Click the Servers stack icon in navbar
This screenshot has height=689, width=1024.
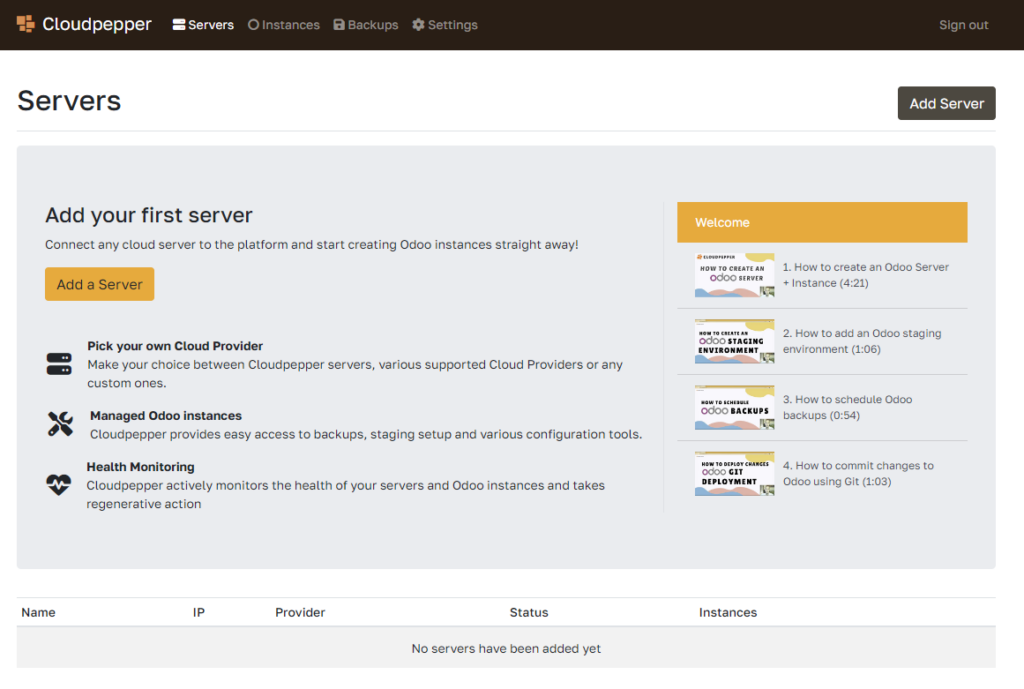pyautogui.click(x=178, y=25)
